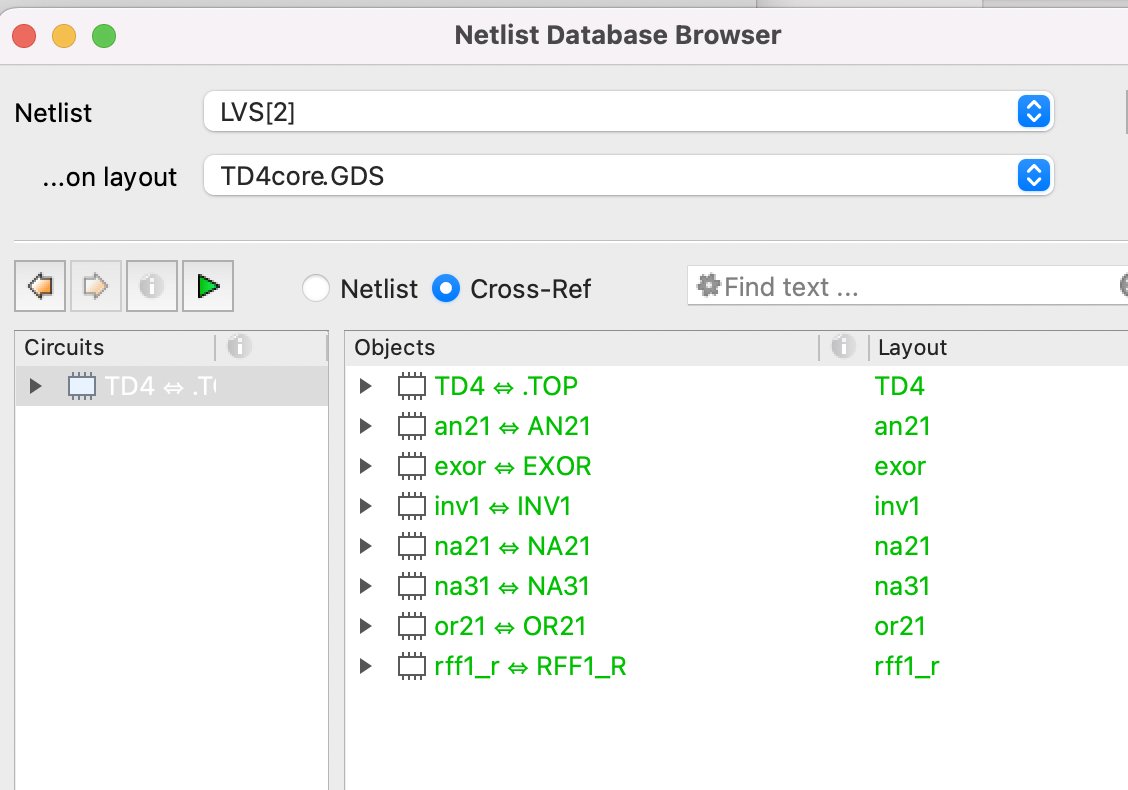Click the chip icon in the Circuits panel

(x=81, y=386)
